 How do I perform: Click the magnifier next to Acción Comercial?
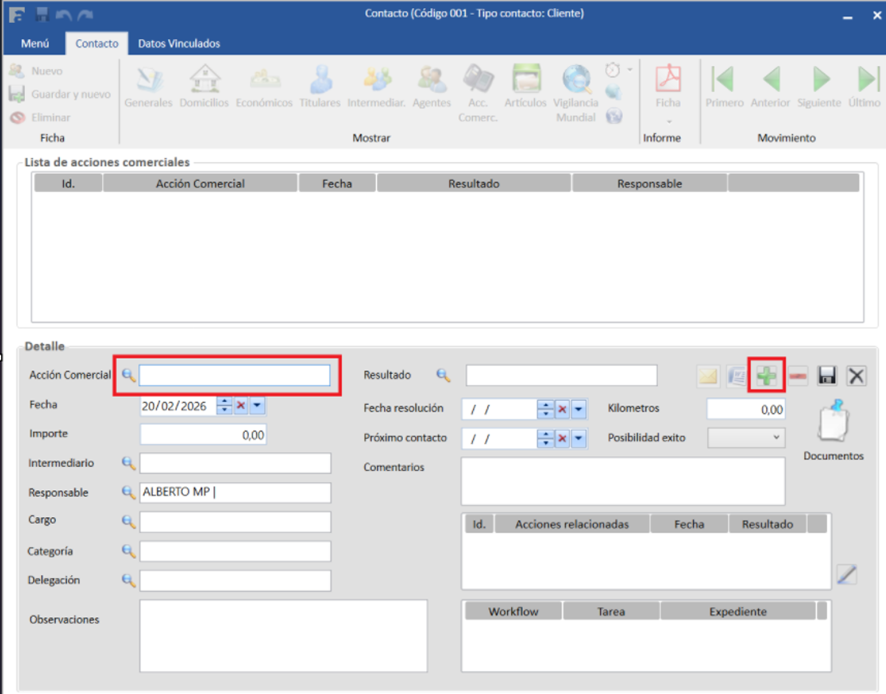coord(128,375)
